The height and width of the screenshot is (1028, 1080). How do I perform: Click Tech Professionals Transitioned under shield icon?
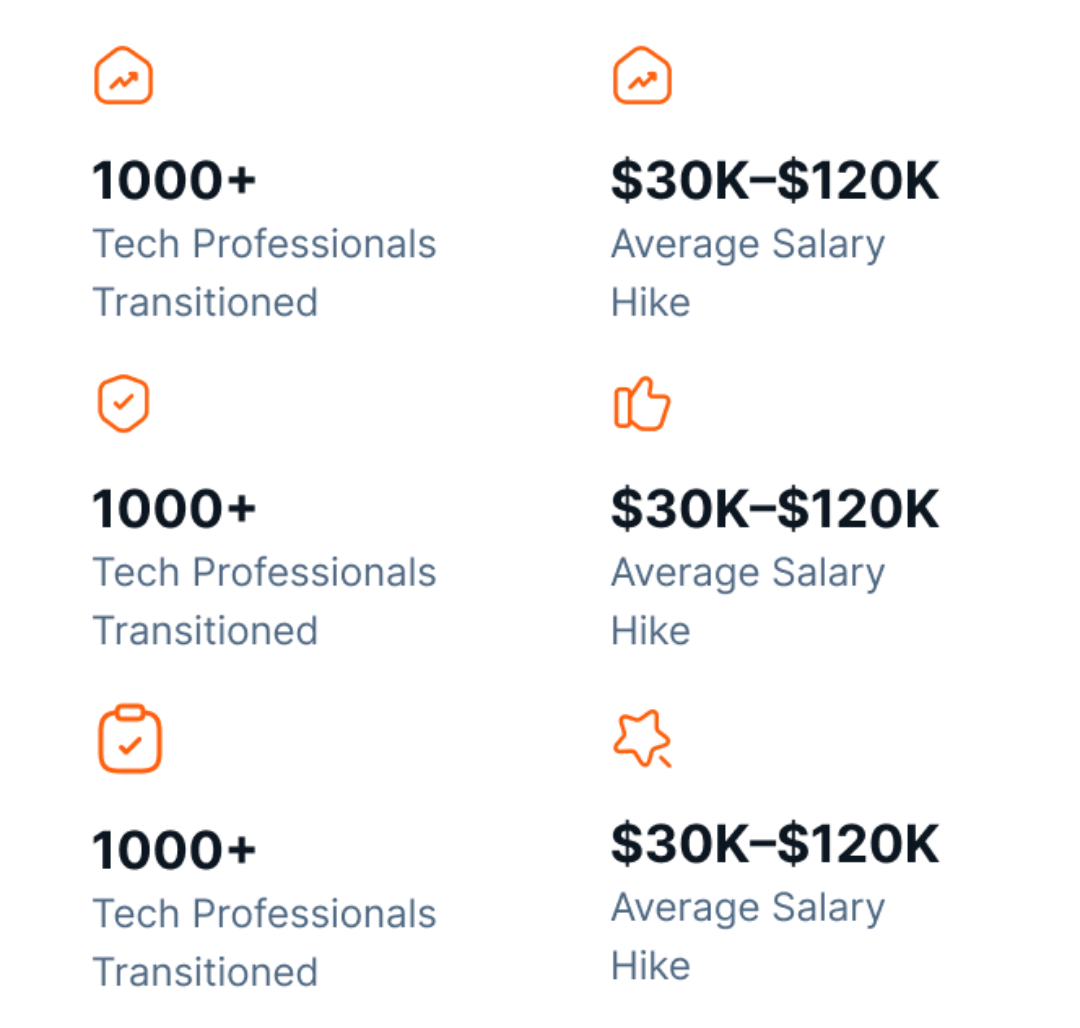coord(264,601)
